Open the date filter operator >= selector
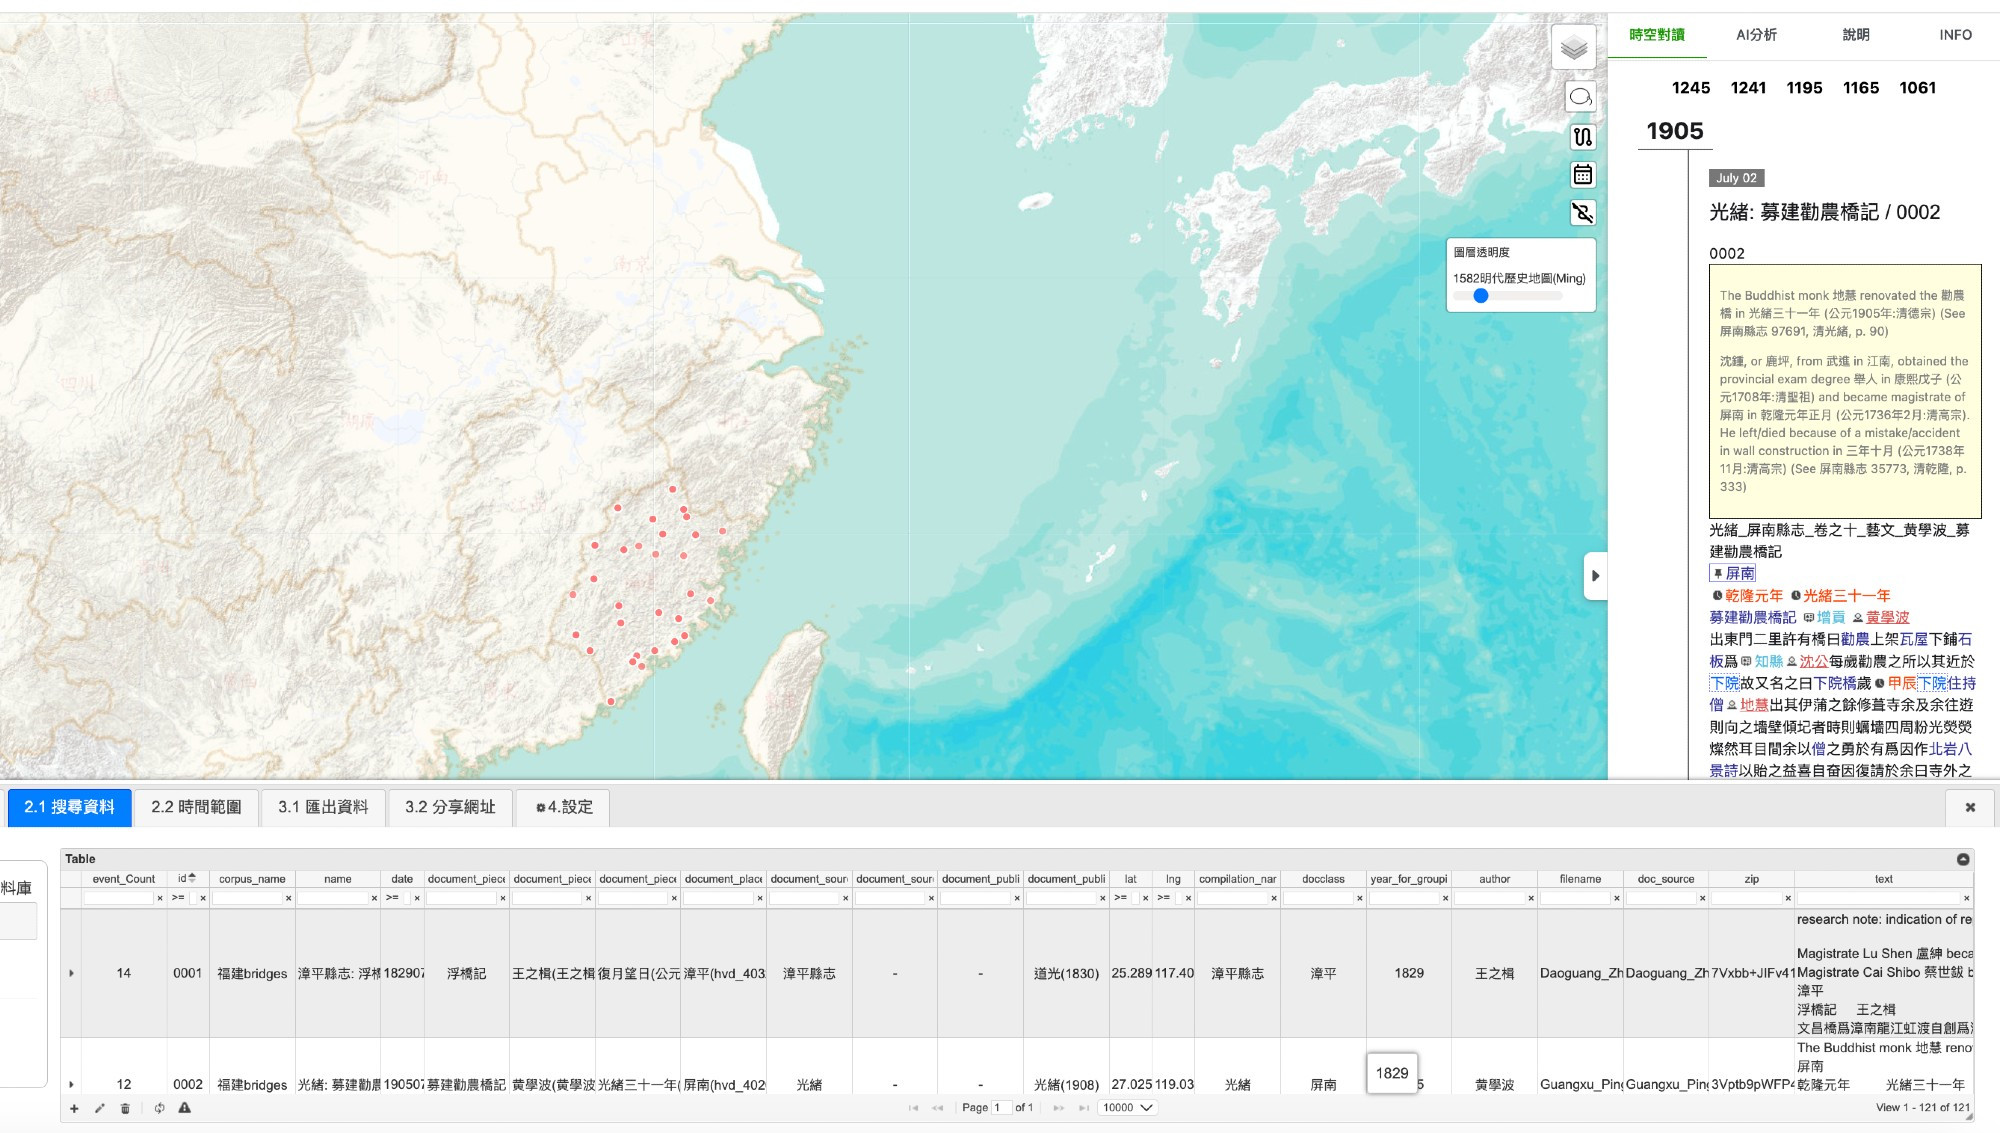The image size is (2000, 1133). pyautogui.click(x=393, y=898)
